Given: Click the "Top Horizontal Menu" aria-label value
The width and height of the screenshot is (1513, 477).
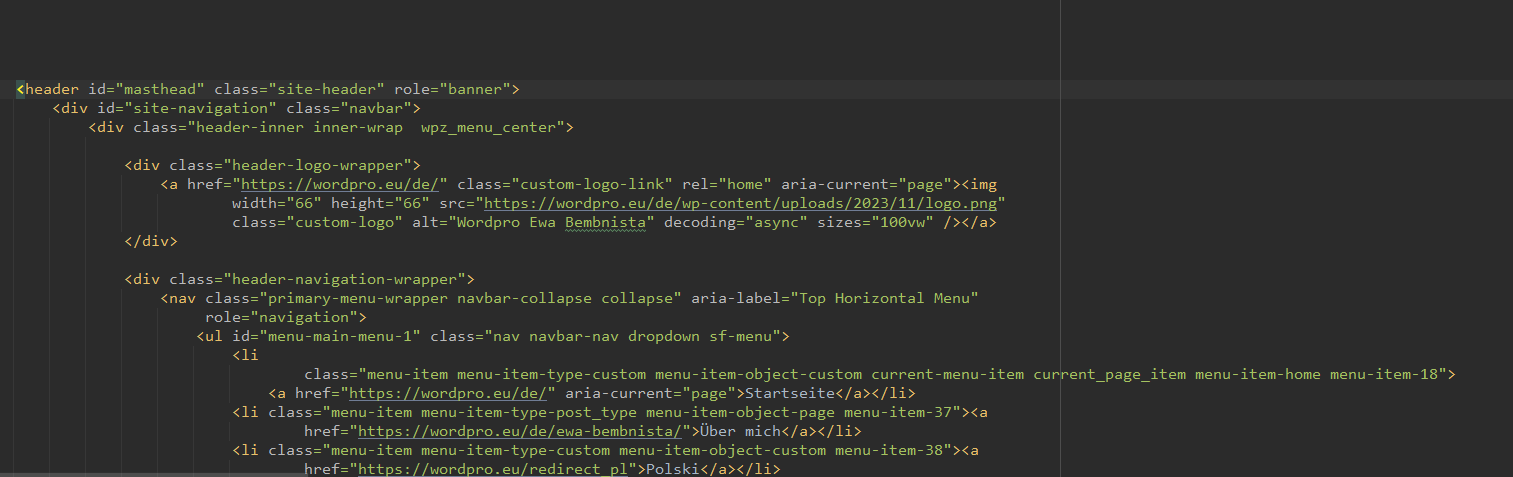Looking at the screenshot, I should tap(884, 298).
